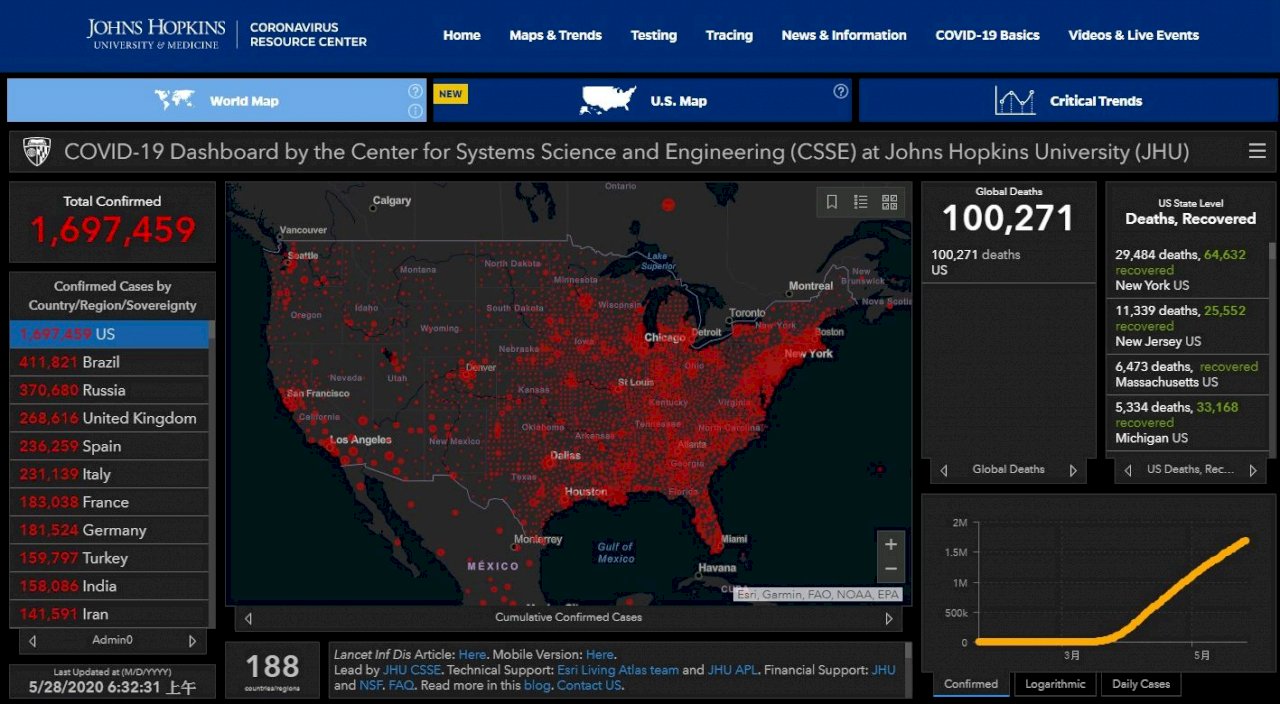Select France in confirmed cases list
Viewport: 1280px width, 704px height.
pos(109,502)
